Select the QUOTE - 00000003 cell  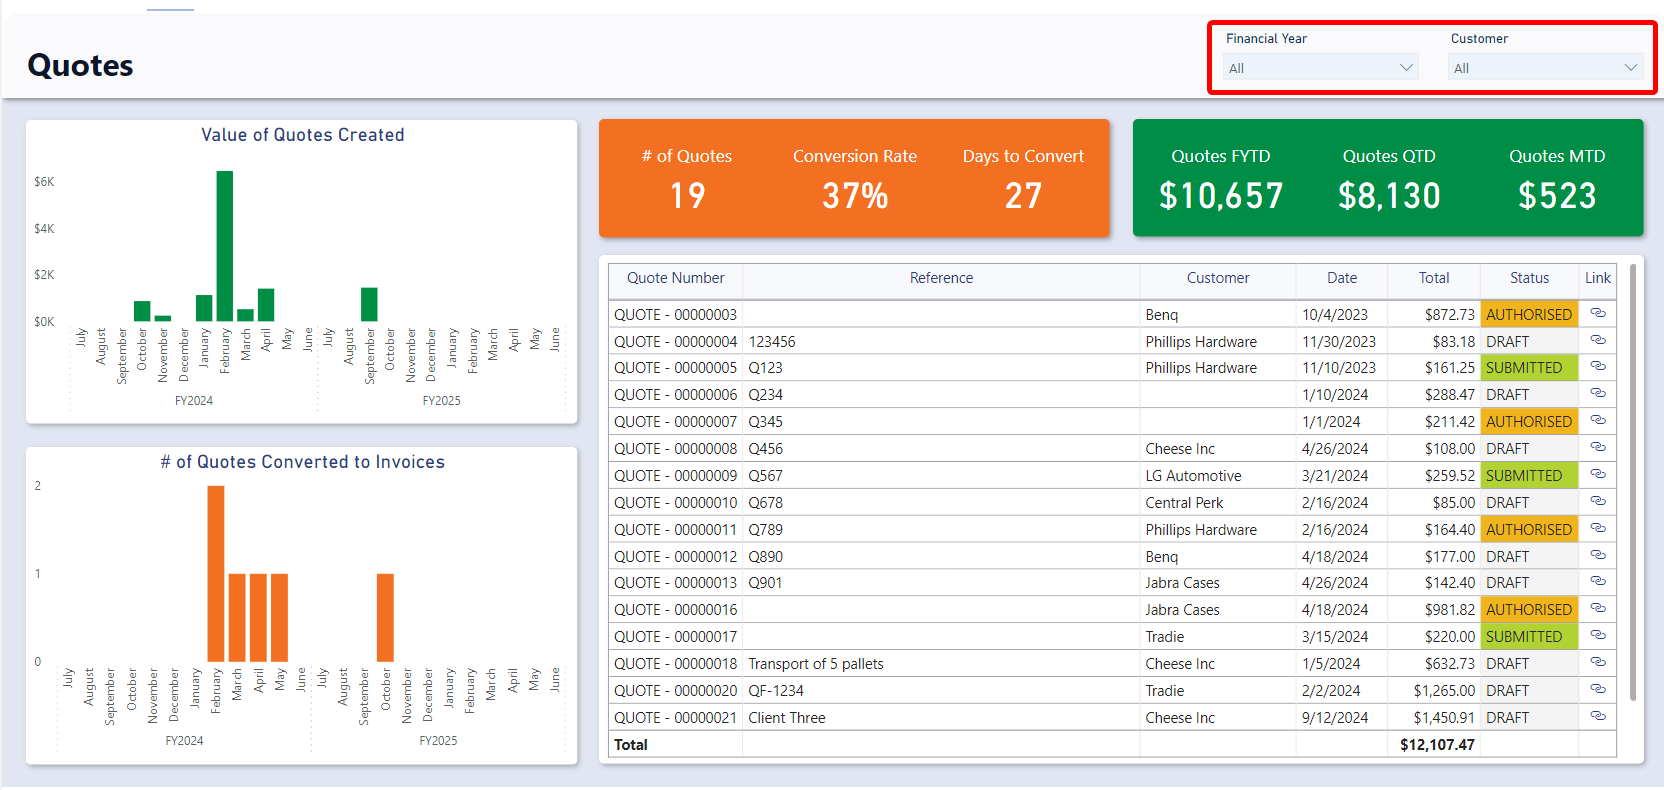675,314
